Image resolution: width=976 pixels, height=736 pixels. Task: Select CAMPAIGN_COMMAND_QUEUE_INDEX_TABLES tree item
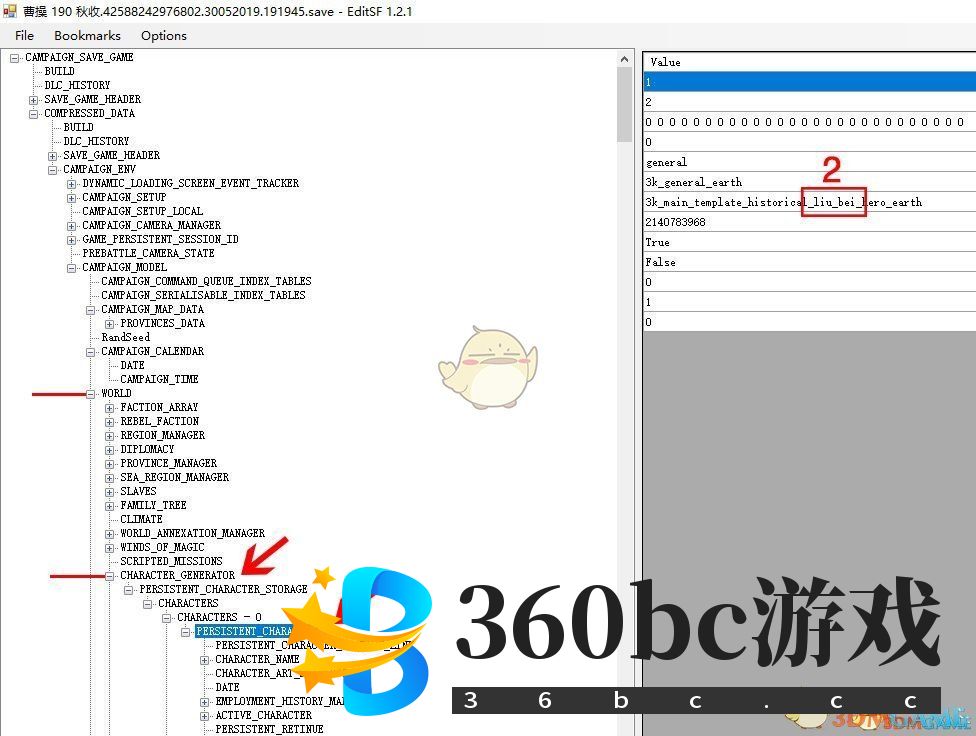pyautogui.click(x=206, y=281)
